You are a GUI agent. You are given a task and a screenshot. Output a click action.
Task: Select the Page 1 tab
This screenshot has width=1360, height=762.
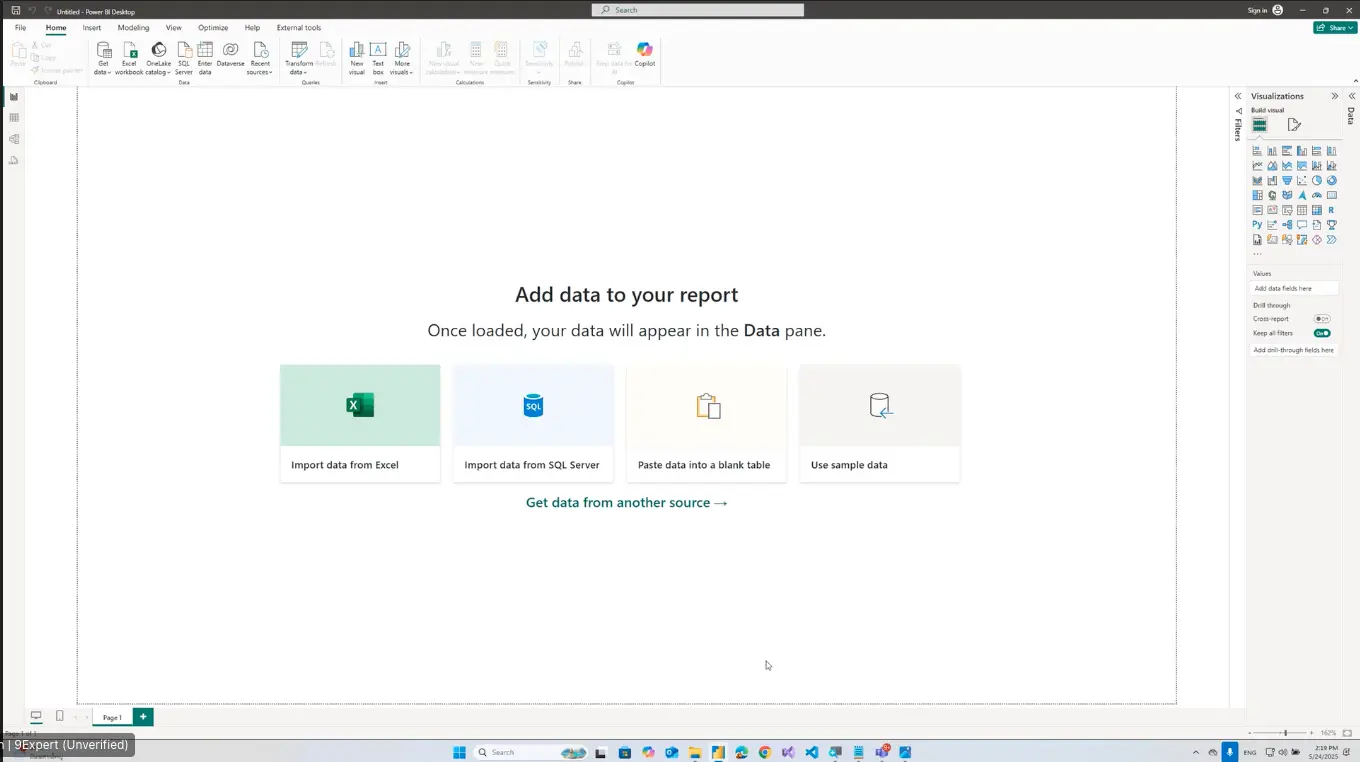(112, 717)
